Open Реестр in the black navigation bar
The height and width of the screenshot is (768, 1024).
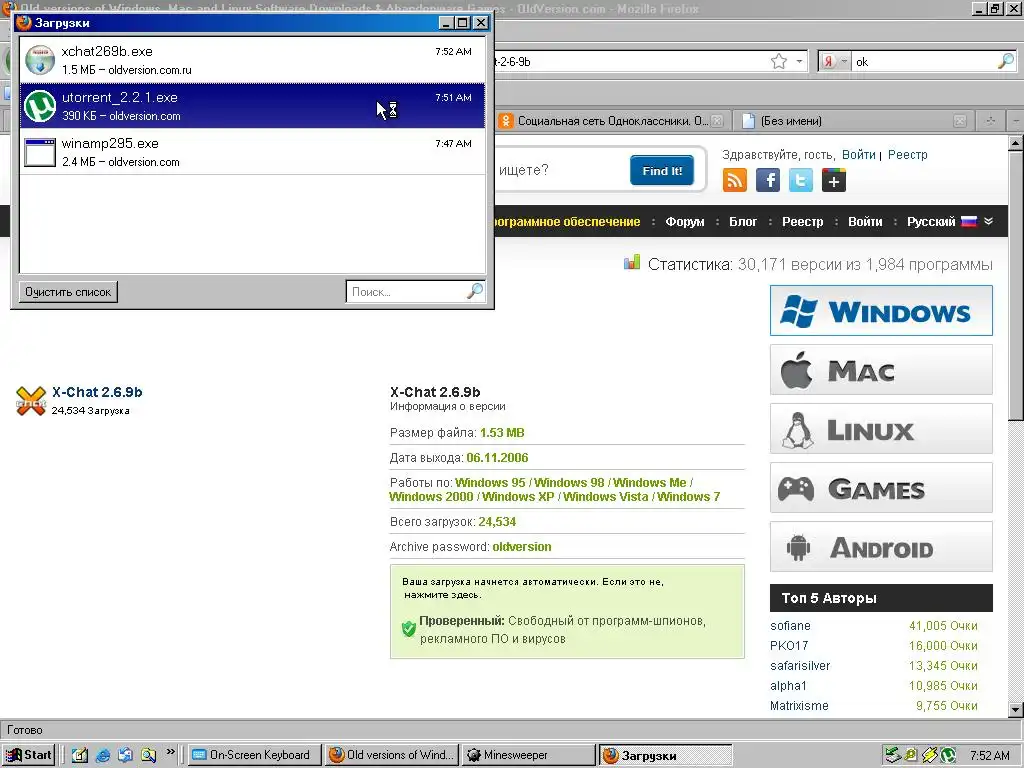point(803,221)
